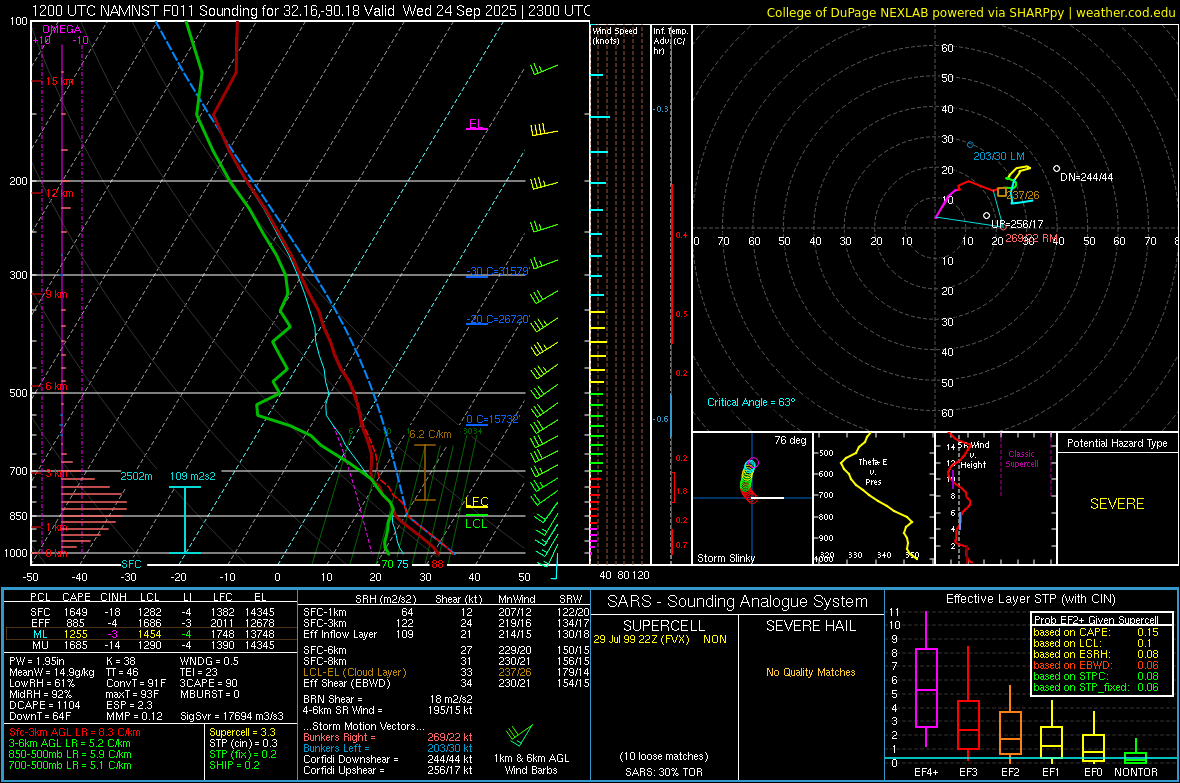The width and height of the screenshot is (1180, 783).
Task: Click 'Bunkers Left = 203/30 kt'
Action: pyautogui.click(x=388, y=748)
